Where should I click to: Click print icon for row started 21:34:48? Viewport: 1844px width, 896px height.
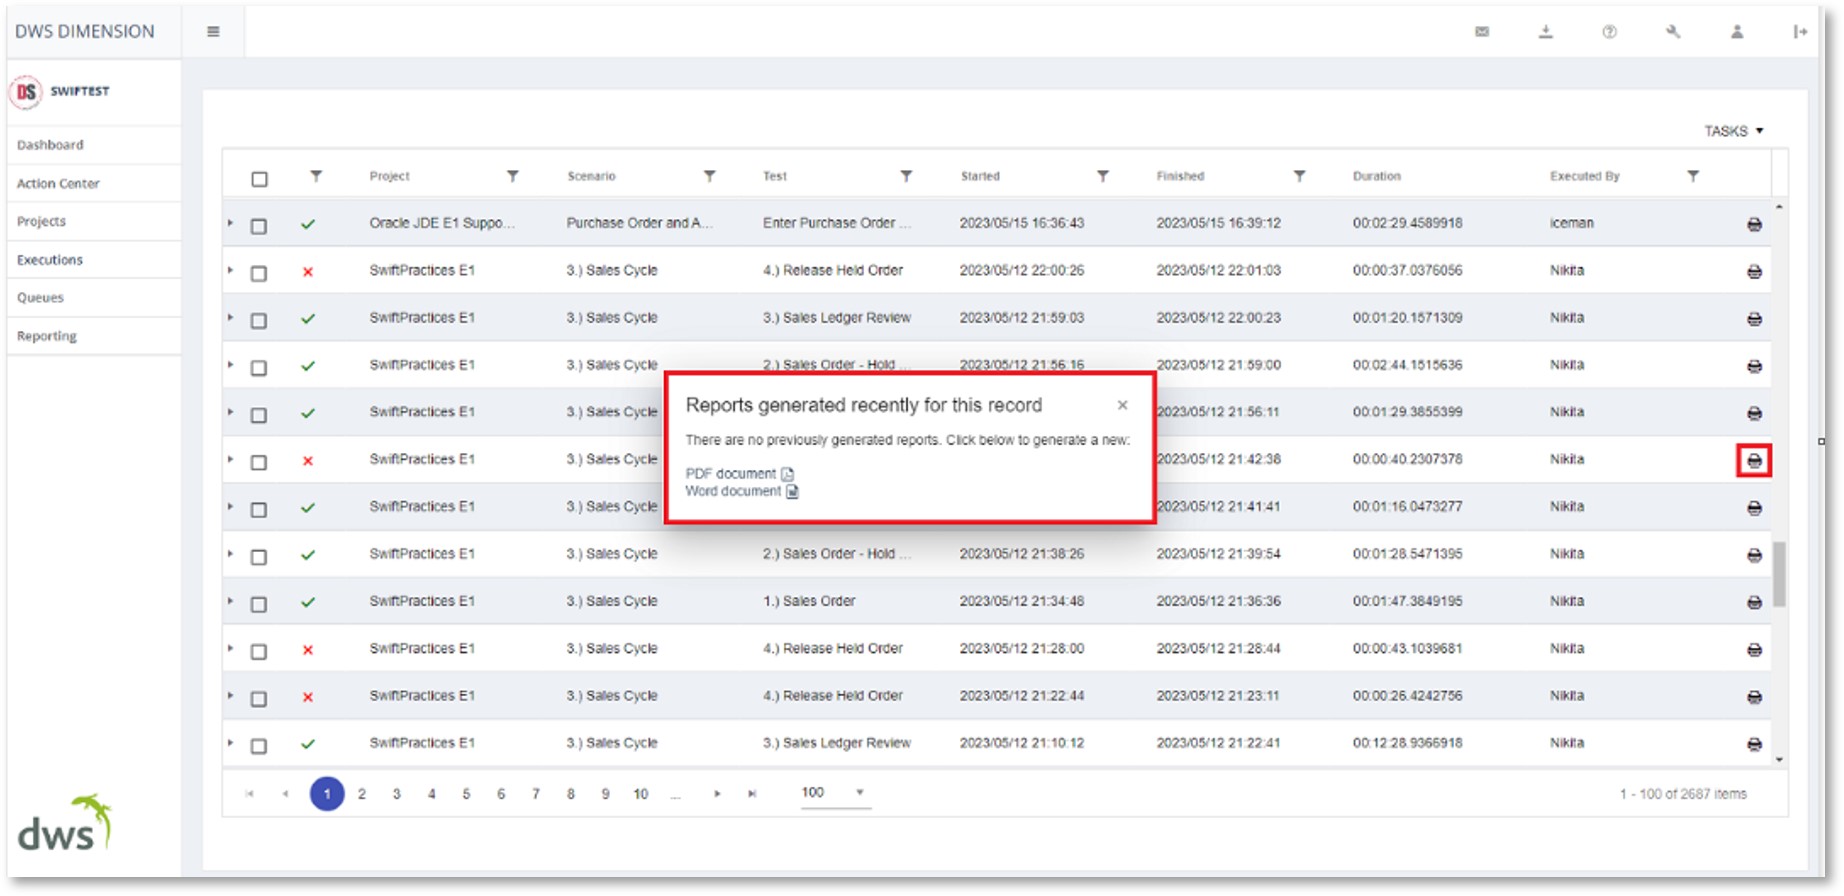click(1754, 602)
